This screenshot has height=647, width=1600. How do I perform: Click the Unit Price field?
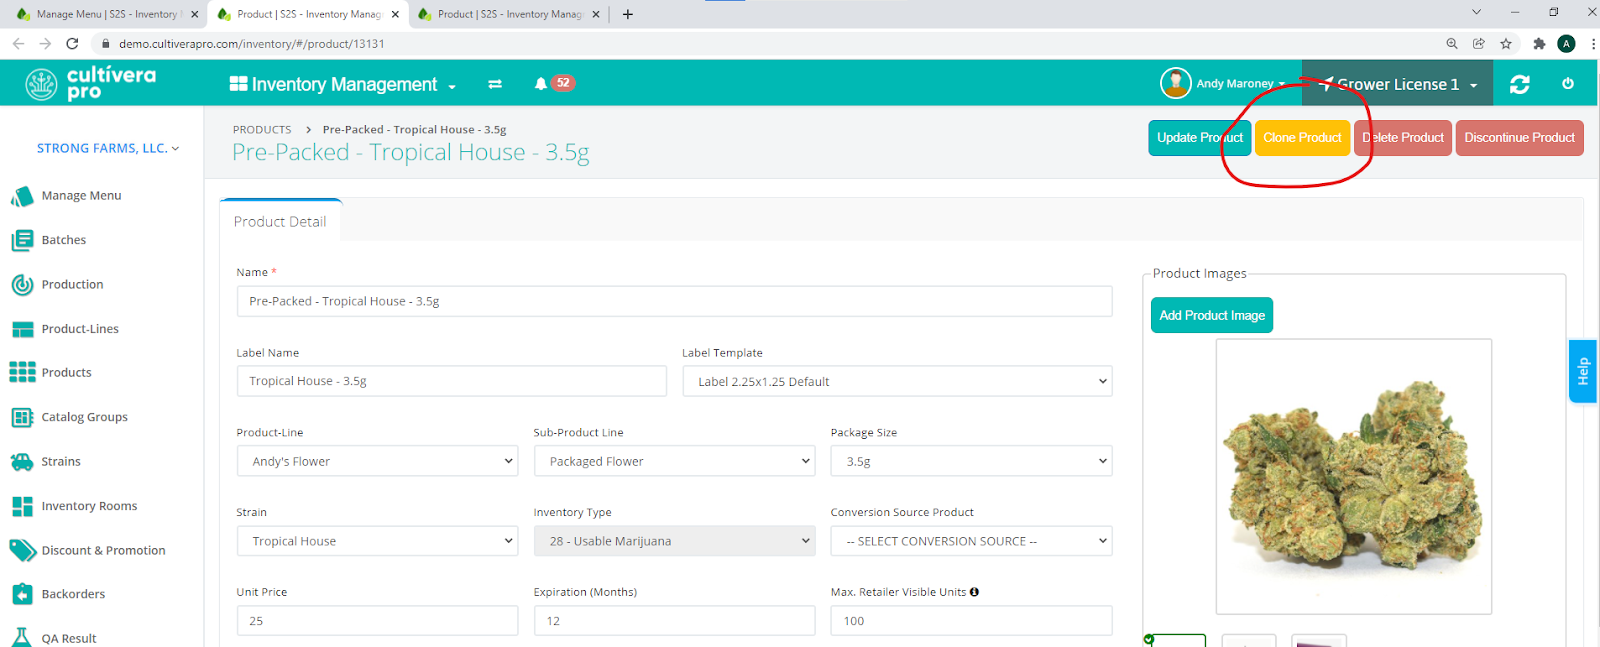coord(377,621)
